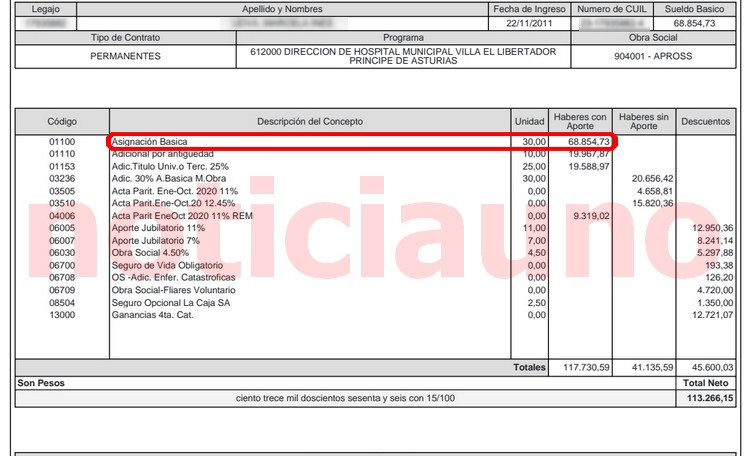Select the 68.854,73 value in Asignación Basica row
The height and width of the screenshot is (456, 750).
point(589,142)
